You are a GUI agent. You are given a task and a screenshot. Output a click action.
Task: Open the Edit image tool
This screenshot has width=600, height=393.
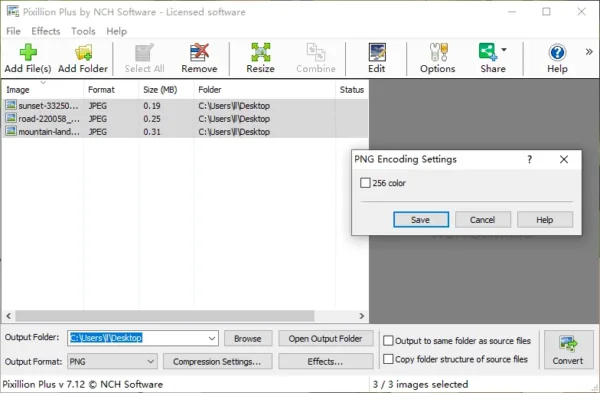pos(377,52)
